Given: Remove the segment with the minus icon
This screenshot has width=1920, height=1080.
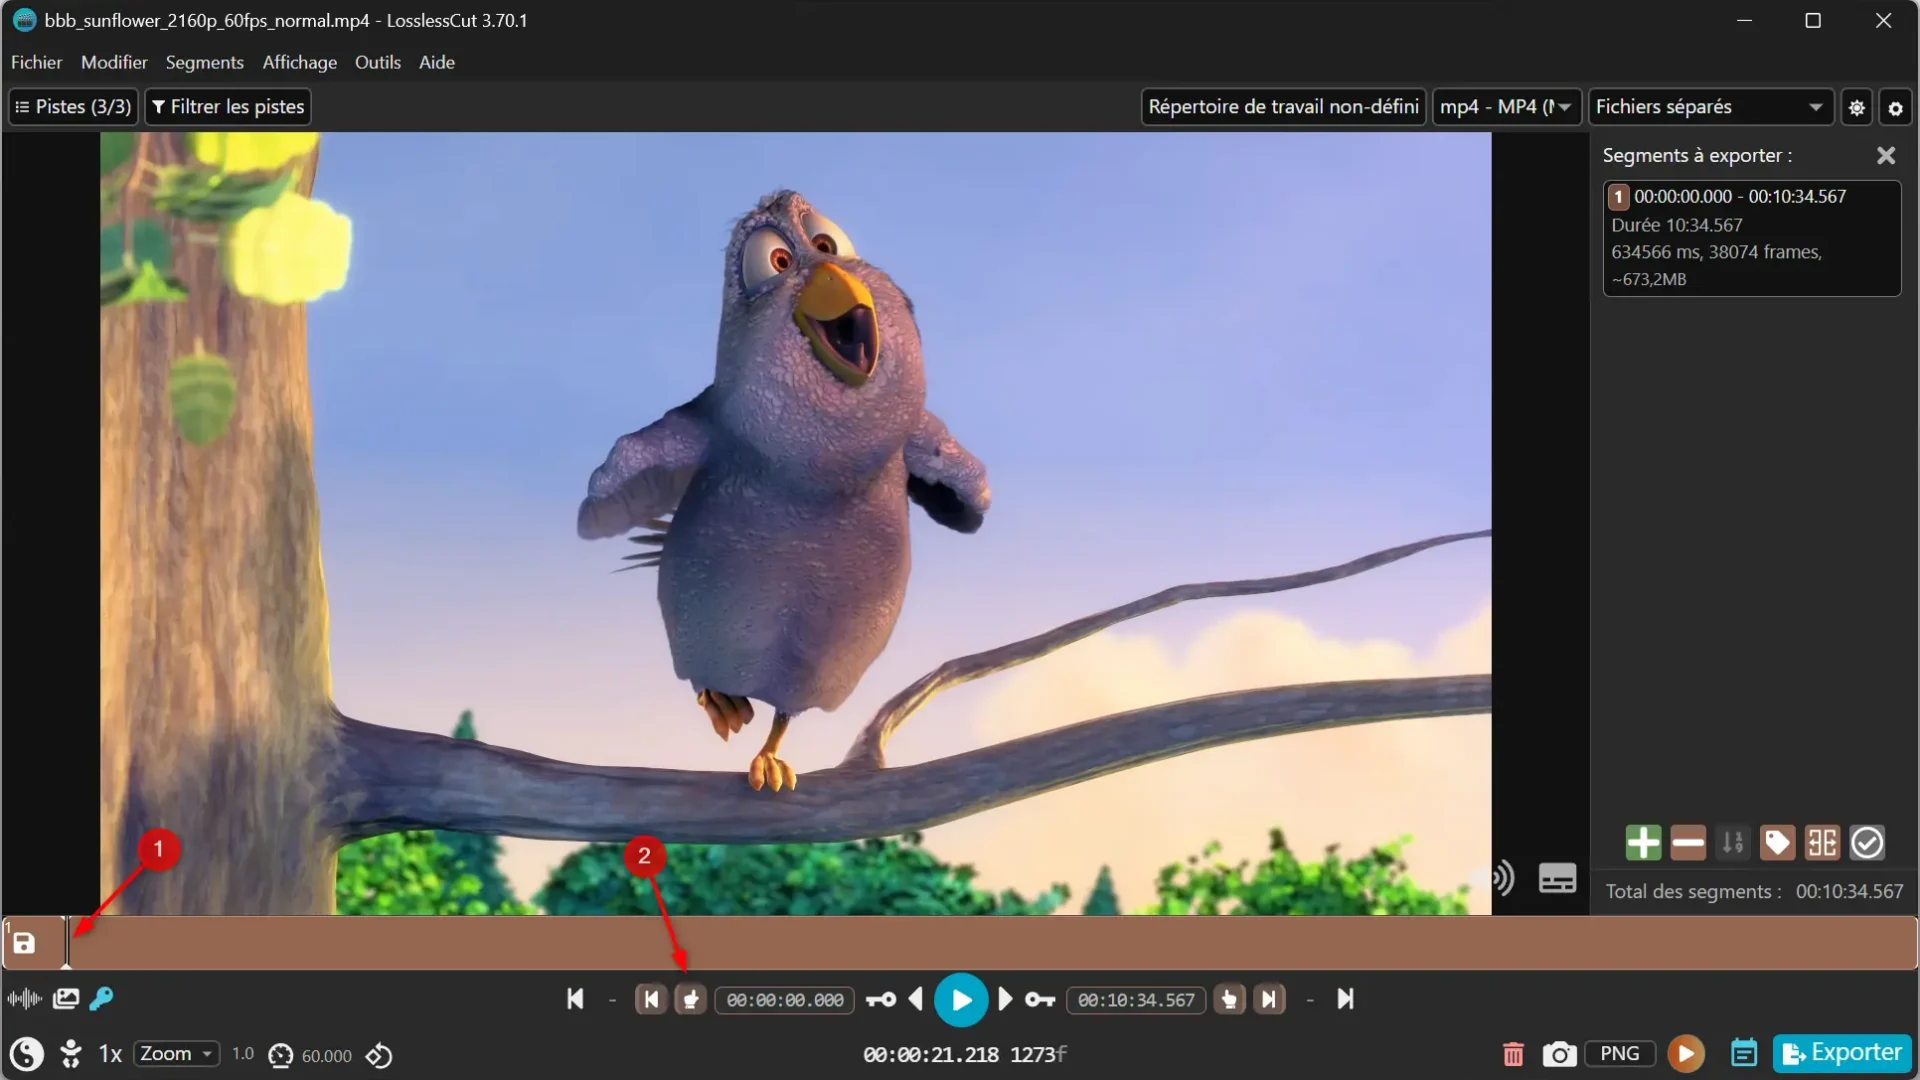Looking at the screenshot, I should (x=1688, y=843).
